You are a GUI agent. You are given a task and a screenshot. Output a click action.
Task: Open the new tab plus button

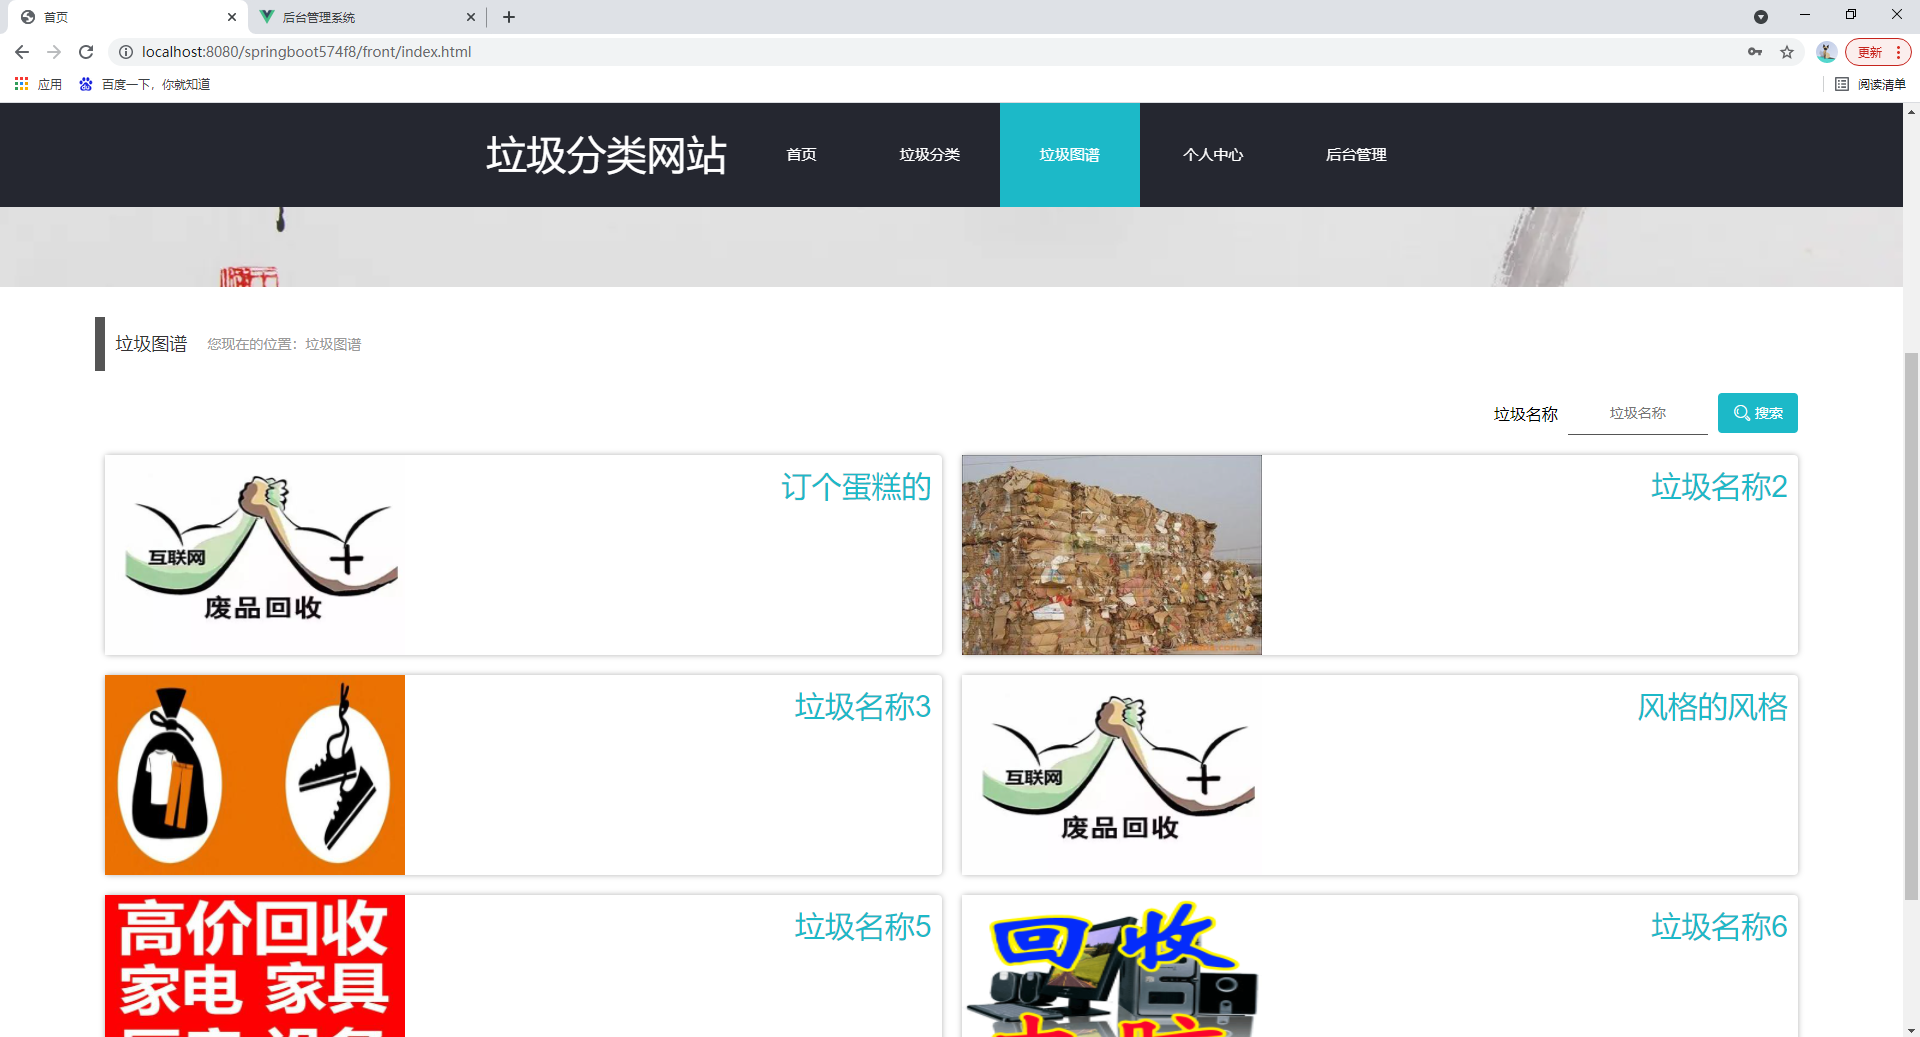click(x=509, y=17)
